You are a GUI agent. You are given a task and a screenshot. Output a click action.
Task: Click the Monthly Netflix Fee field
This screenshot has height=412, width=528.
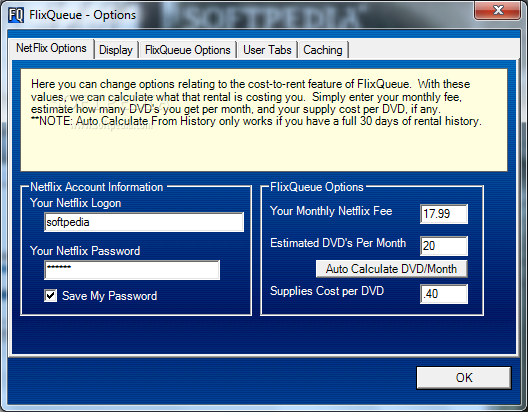444,214
